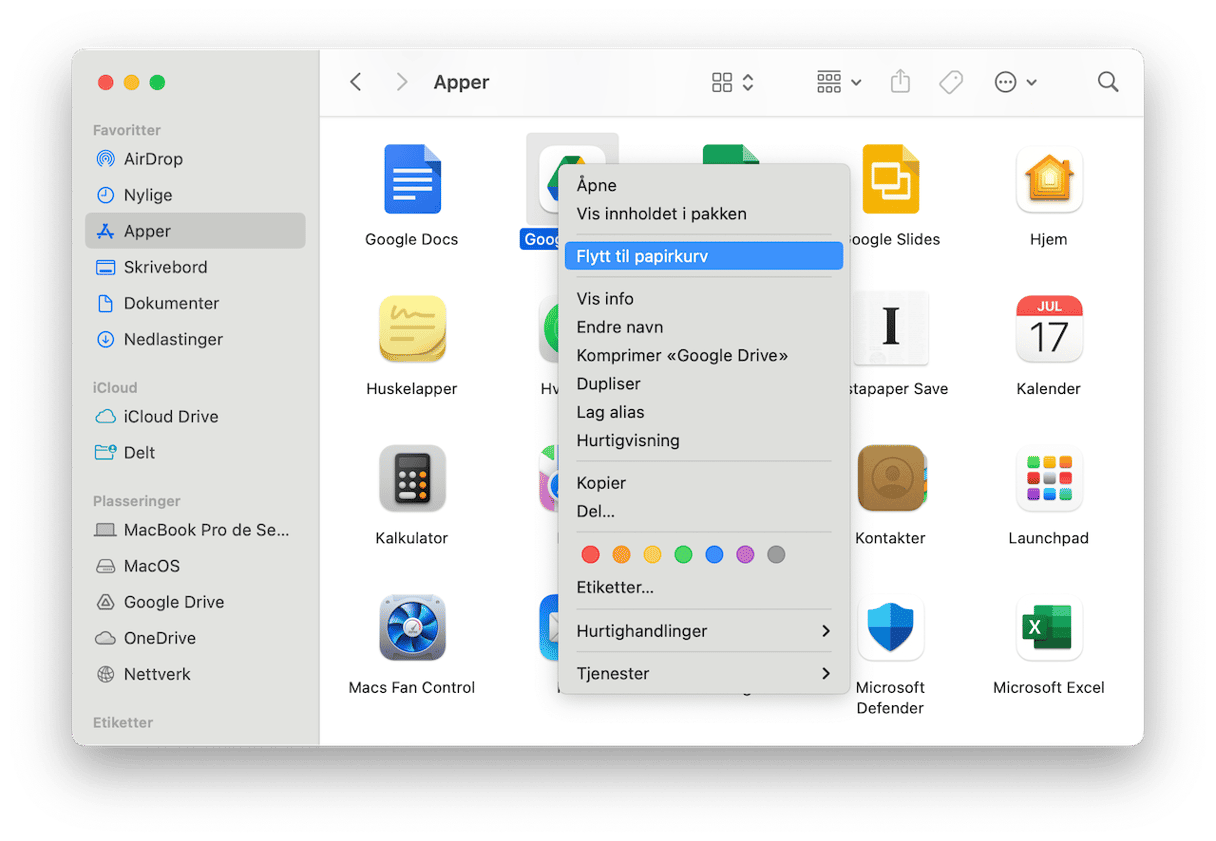Open AirDrop in the sidebar
This screenshot has width=1216, height=841.
195,159
